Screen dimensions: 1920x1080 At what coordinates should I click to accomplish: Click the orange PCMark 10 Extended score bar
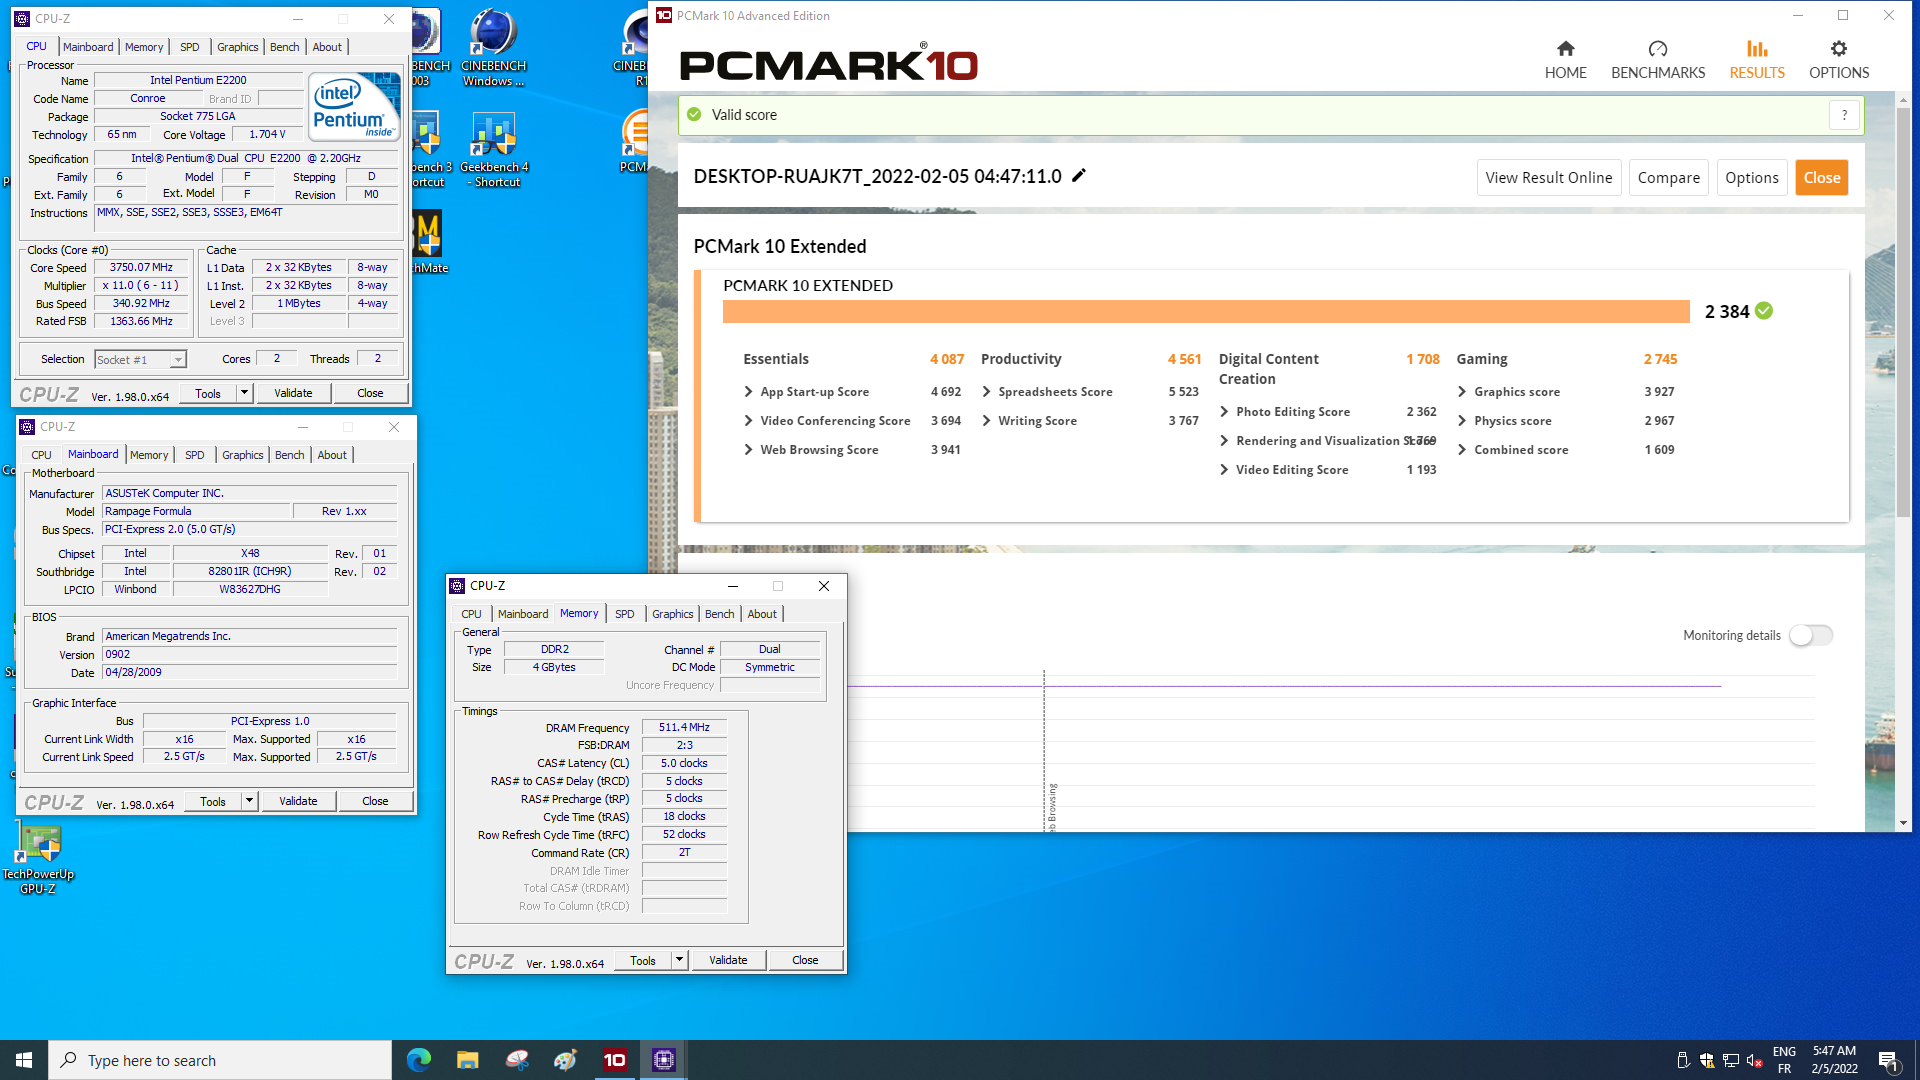pyautogui.click(x=1206, y=312)
